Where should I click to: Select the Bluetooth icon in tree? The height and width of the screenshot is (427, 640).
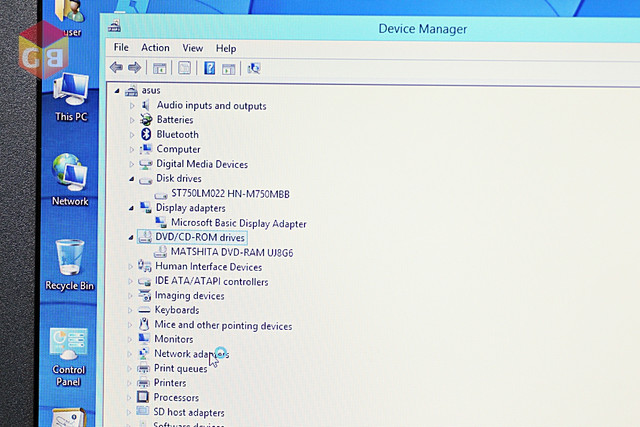tap(146, 134)
